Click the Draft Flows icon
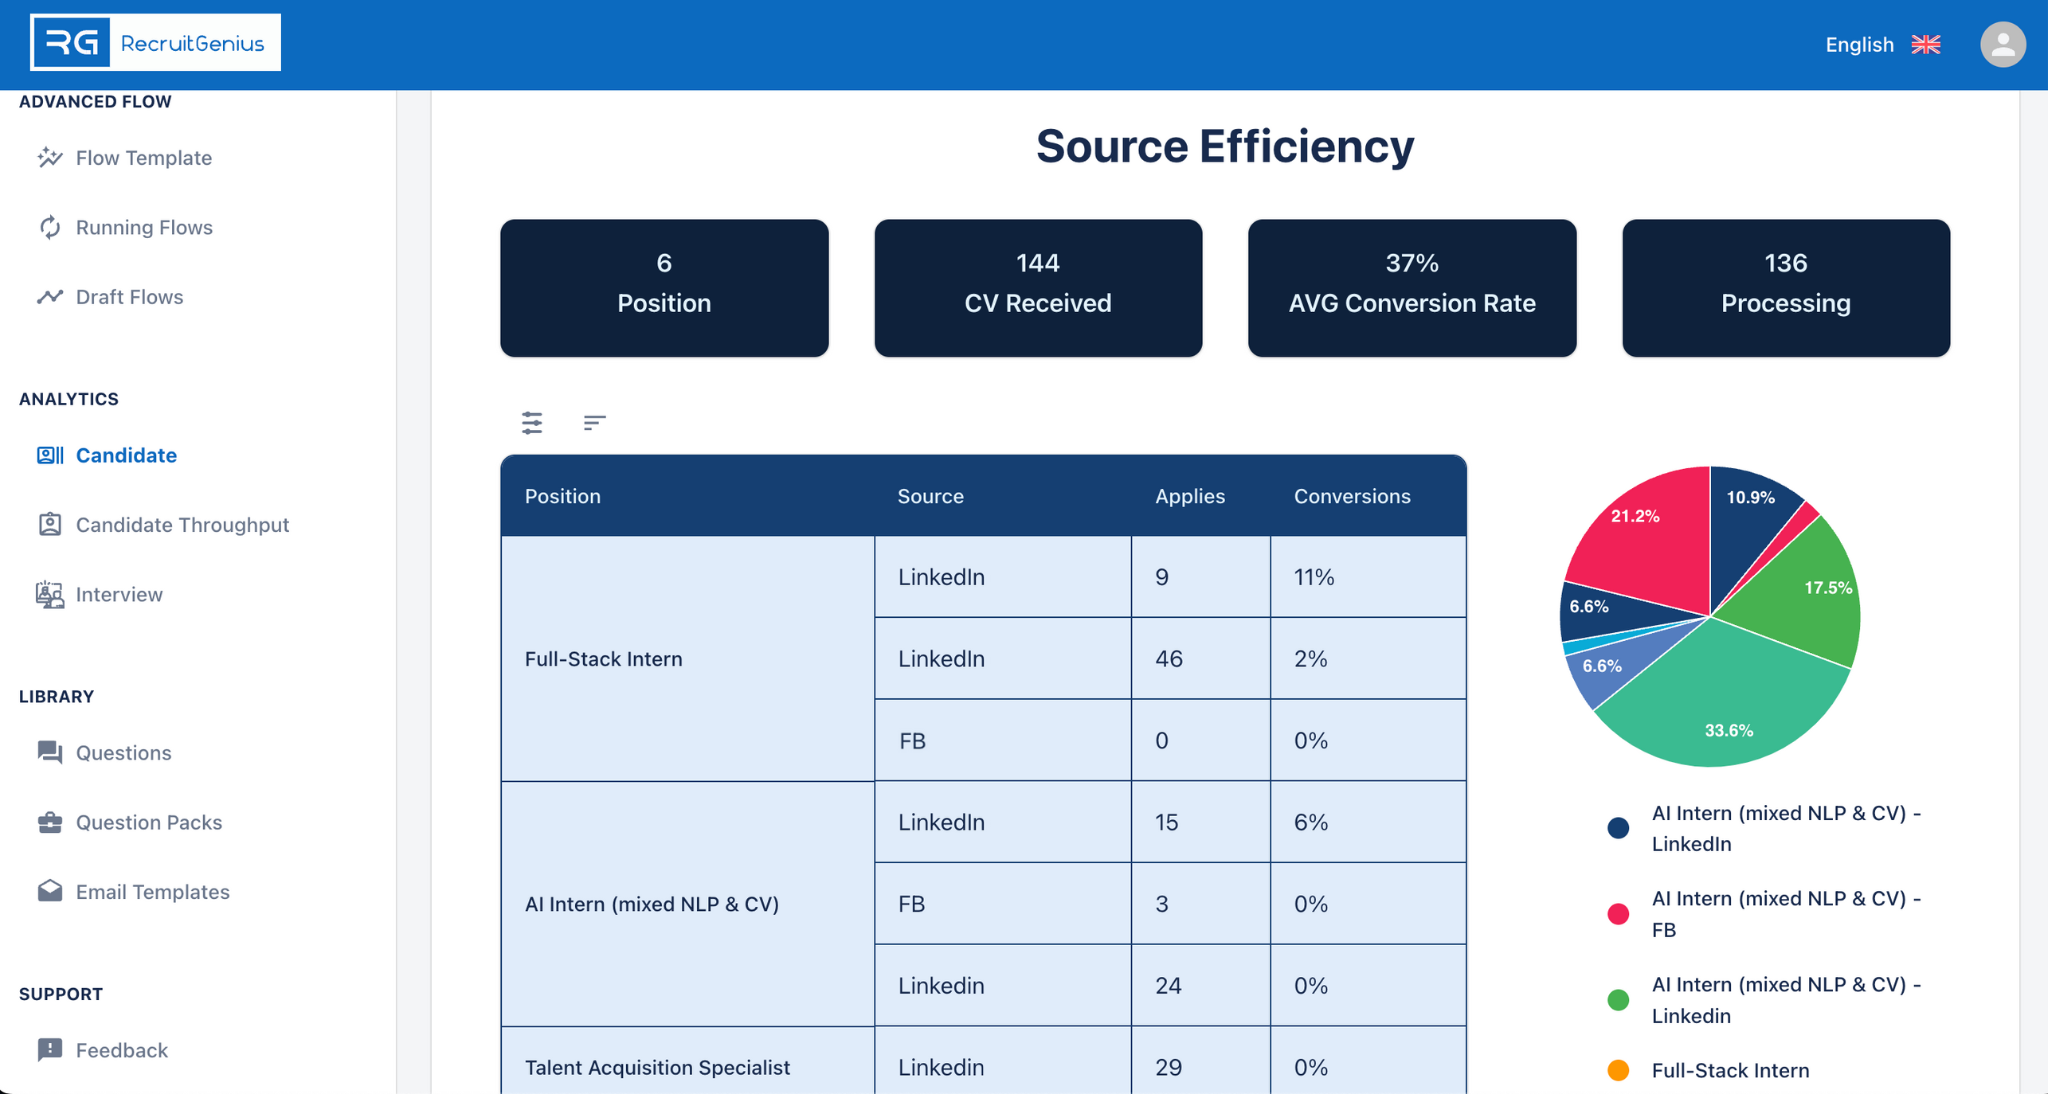This screenshot has width=2048, height=1094. tap(49, 296)
